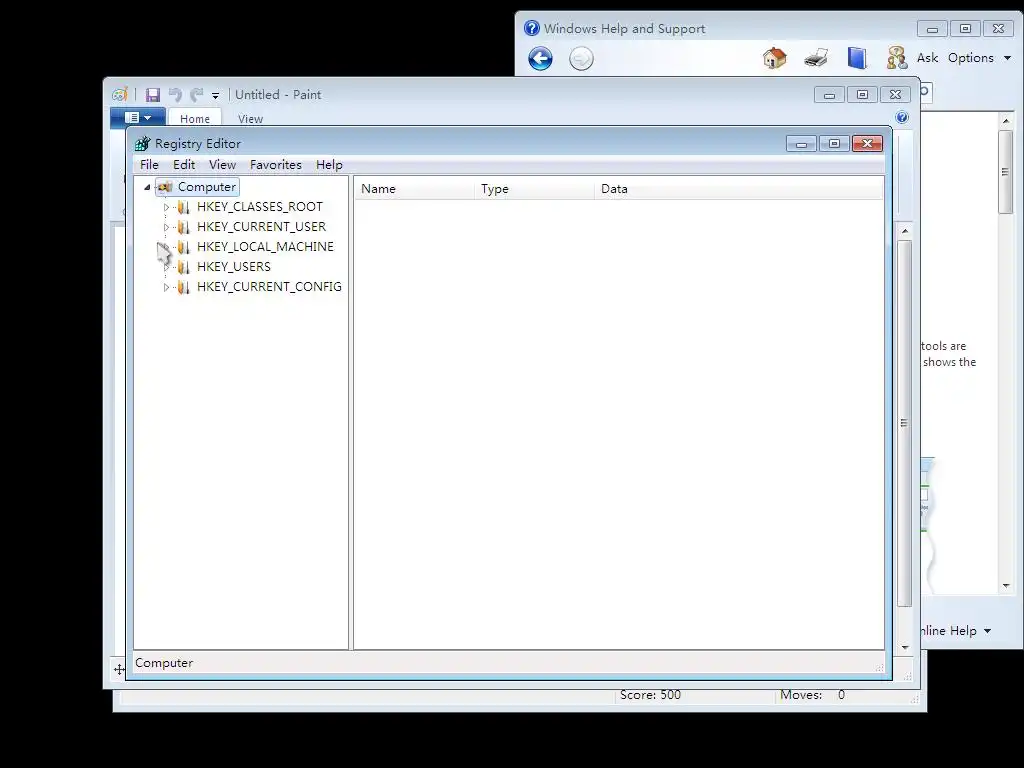Click the Computer path in Registry status bar

pos(164,663)
